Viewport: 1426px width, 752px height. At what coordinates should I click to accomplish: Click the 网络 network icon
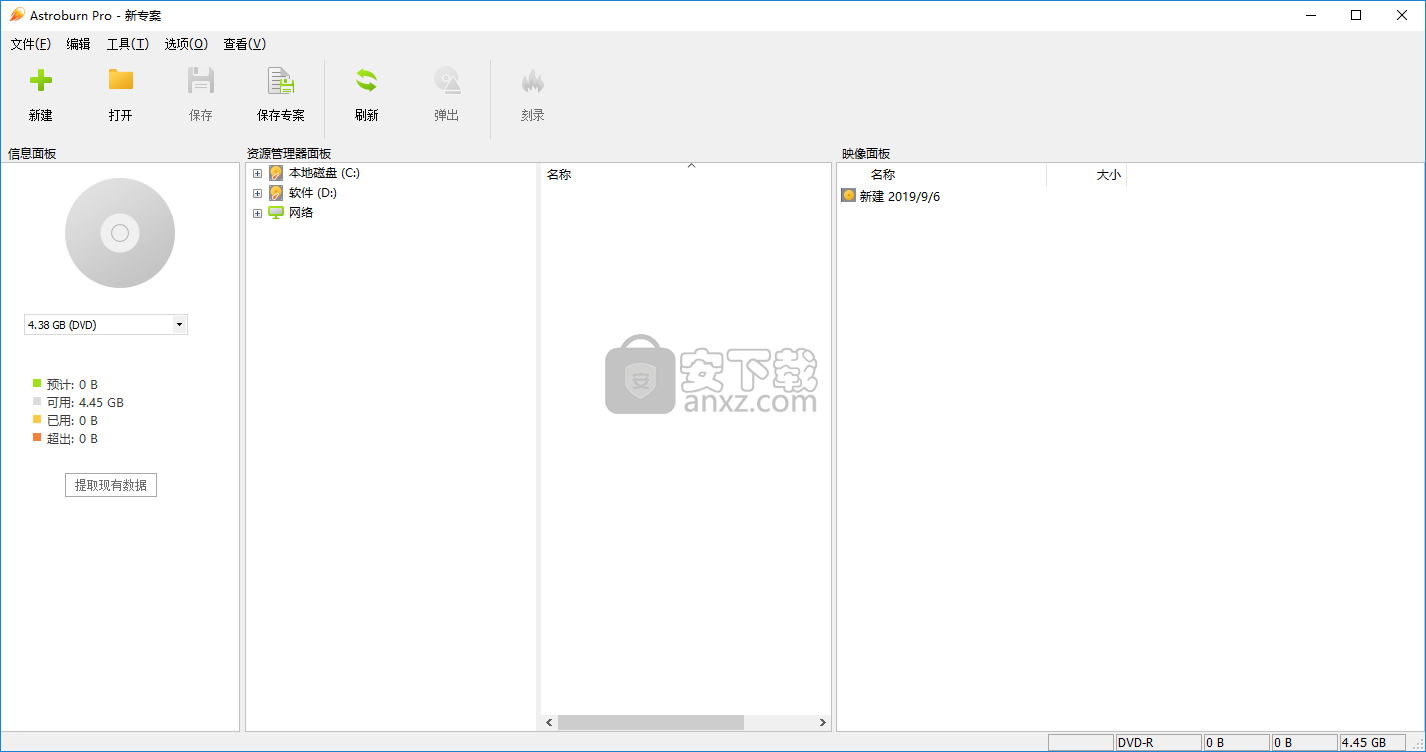click(x=276, y=213)
